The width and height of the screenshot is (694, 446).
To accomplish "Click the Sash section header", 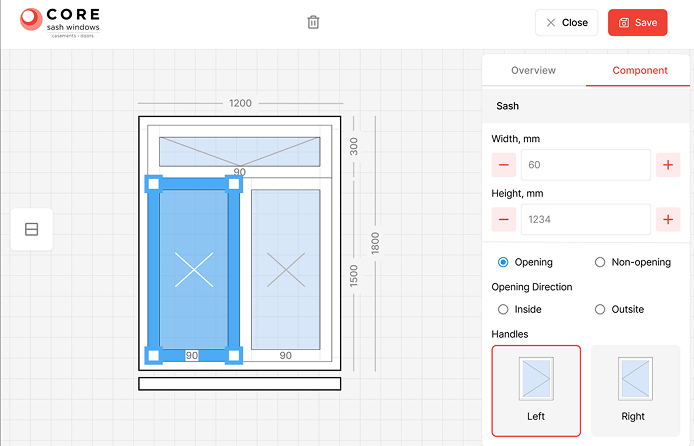I will click(x=586, y=106).
